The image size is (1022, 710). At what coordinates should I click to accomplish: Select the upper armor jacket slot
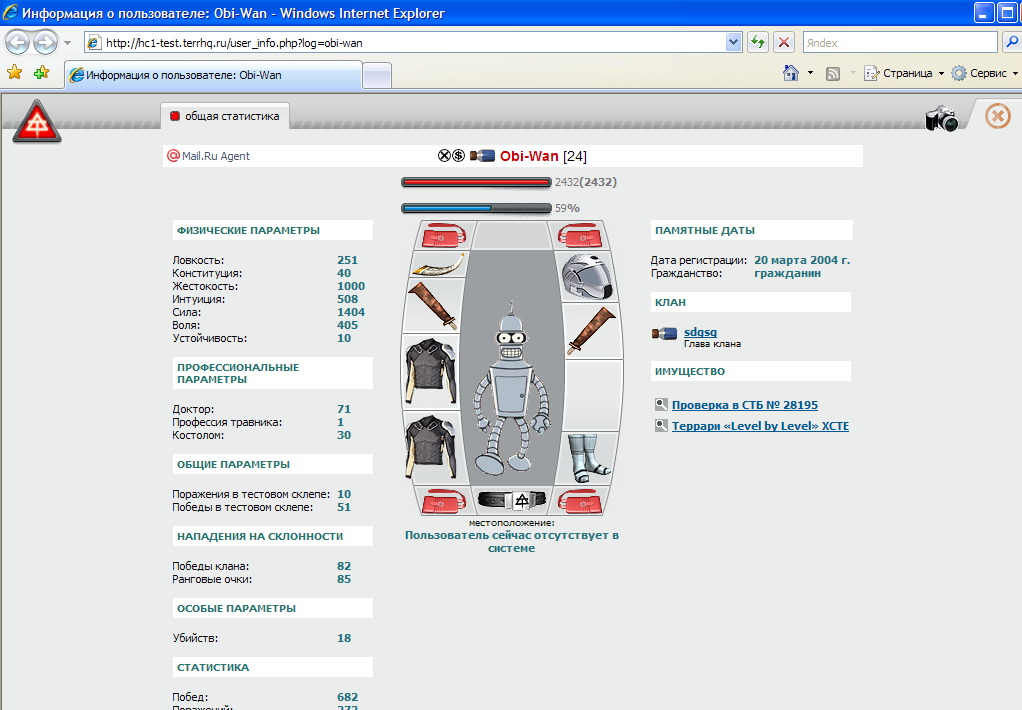[x=431, y=372]
